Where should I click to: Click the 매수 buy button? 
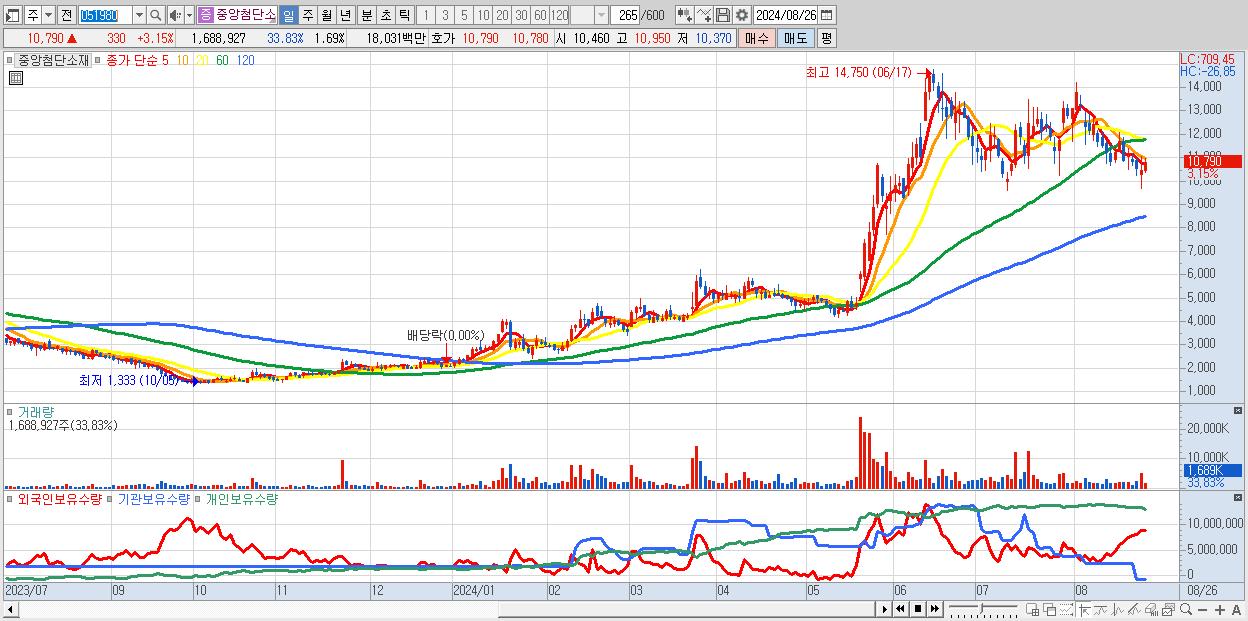(757, 38)
